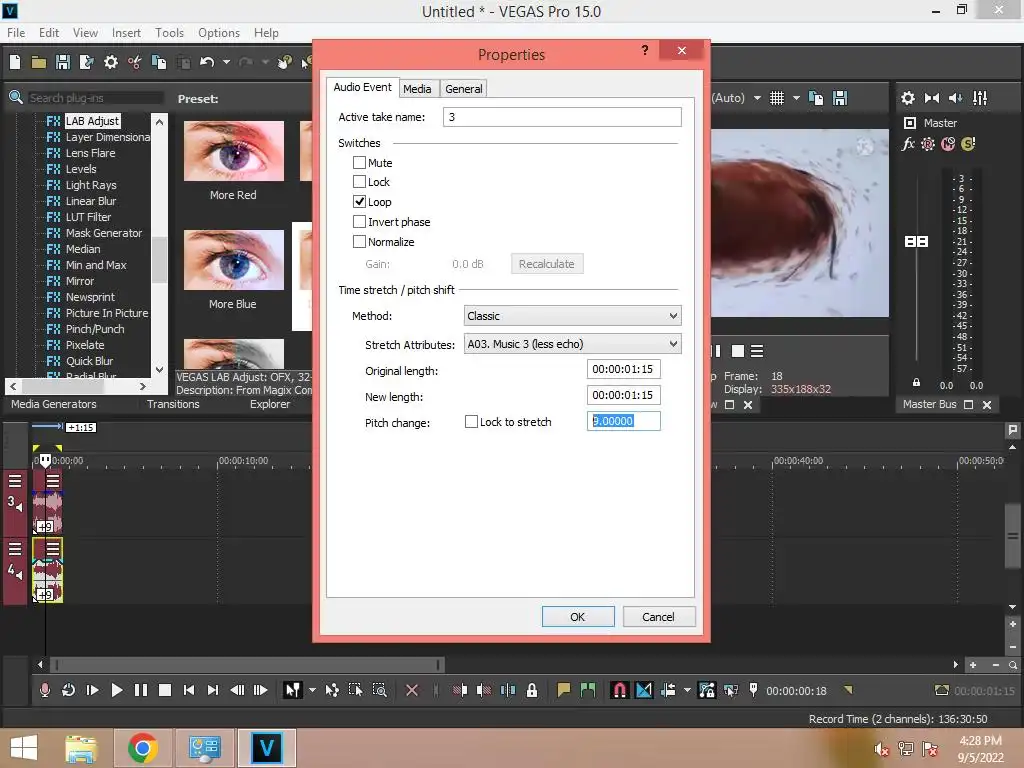Click the Windows Start button
Image resolution: width=1024 pixels, height=768 pixels.
coord(24,748)
